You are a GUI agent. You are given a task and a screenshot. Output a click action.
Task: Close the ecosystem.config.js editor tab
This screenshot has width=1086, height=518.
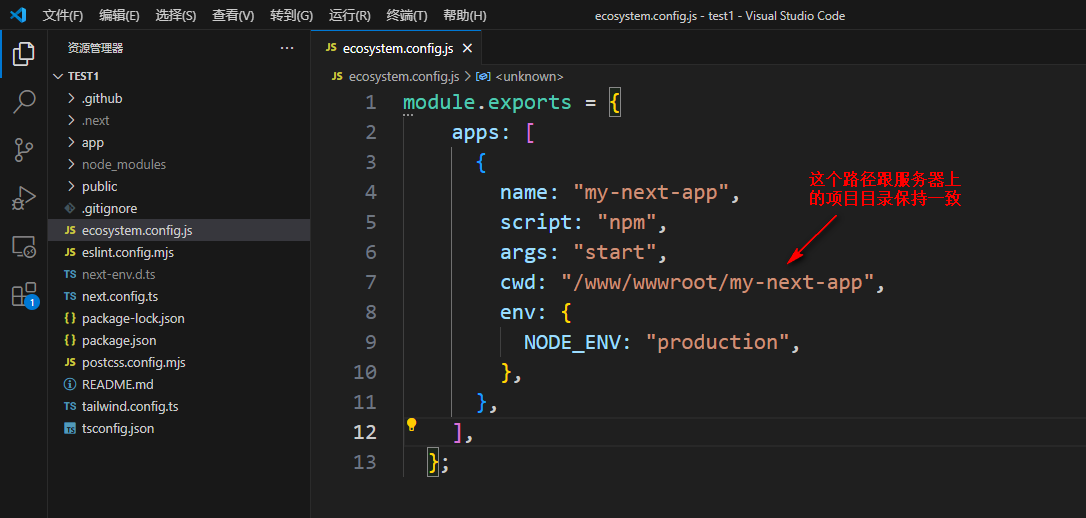tap(468, 48)
